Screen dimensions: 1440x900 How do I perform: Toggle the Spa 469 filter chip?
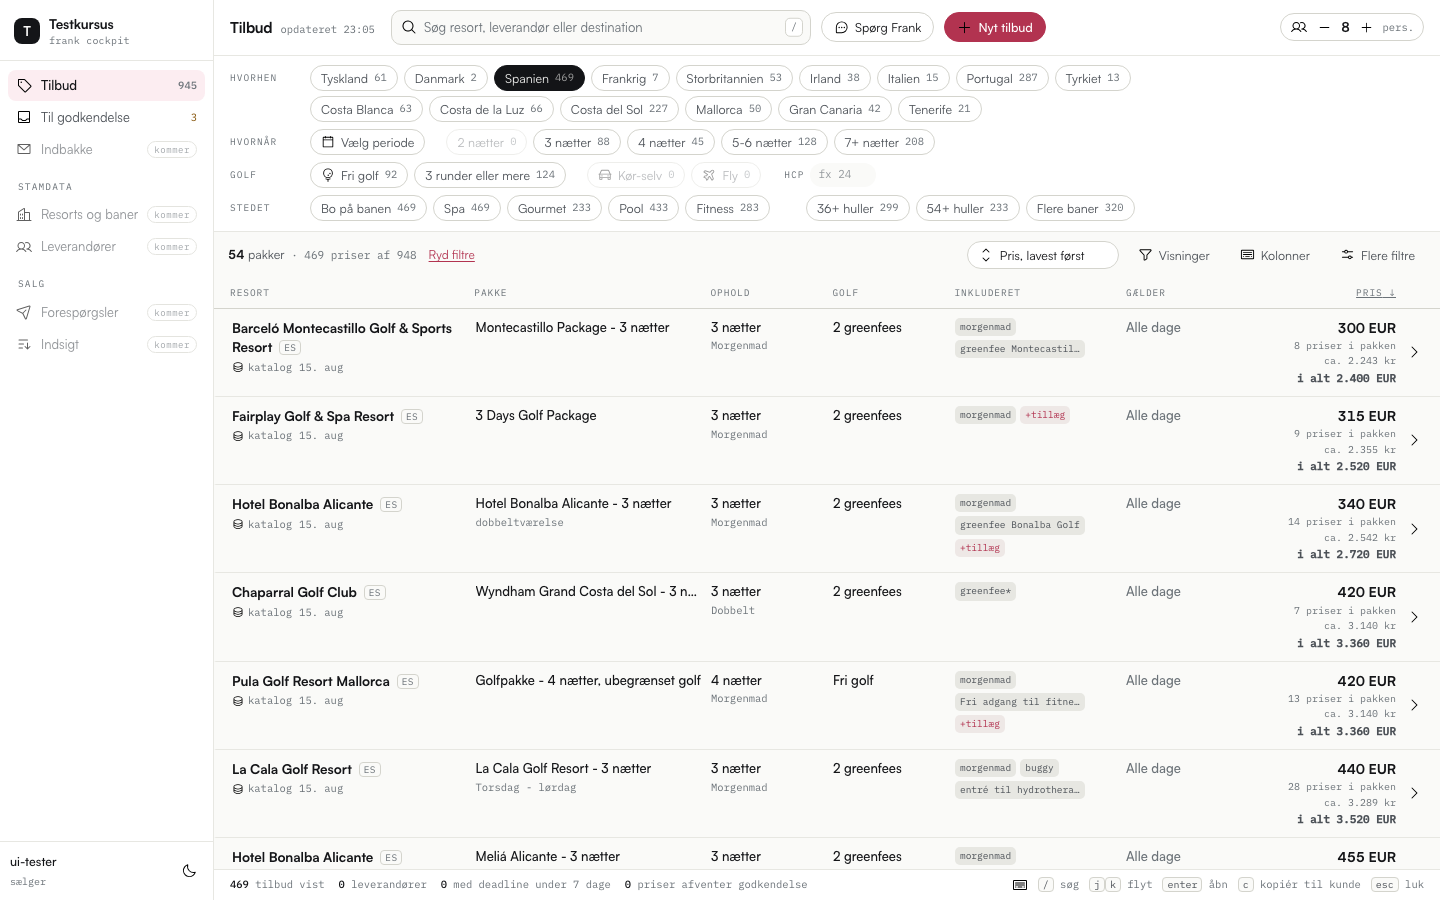[467, 209]
